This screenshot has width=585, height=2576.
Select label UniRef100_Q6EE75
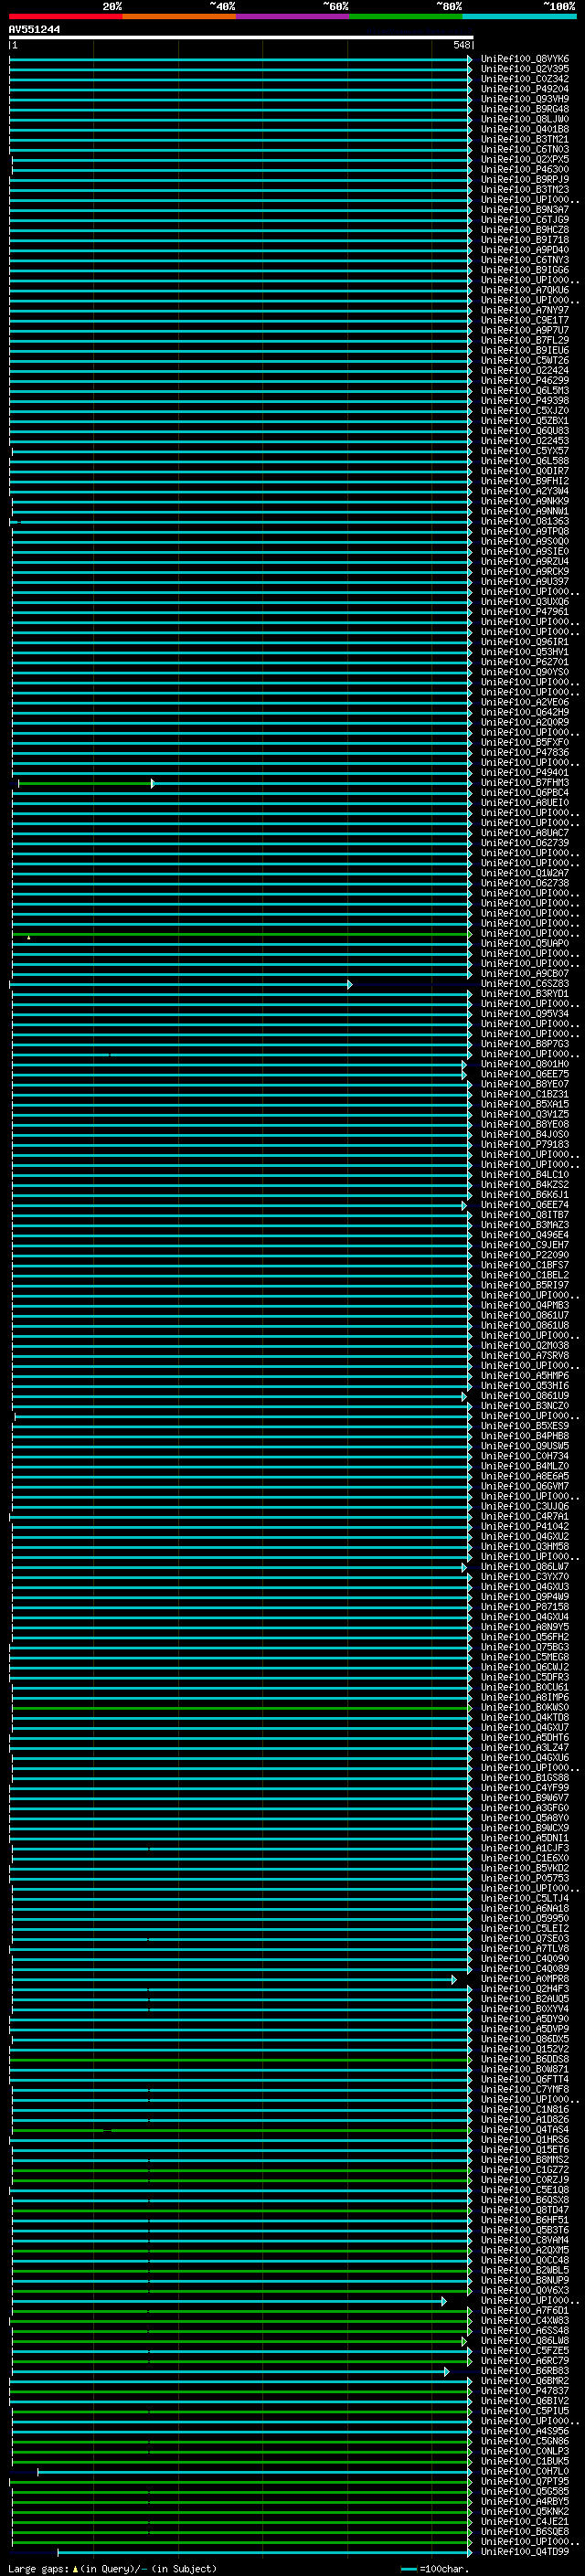point(525,1074)
